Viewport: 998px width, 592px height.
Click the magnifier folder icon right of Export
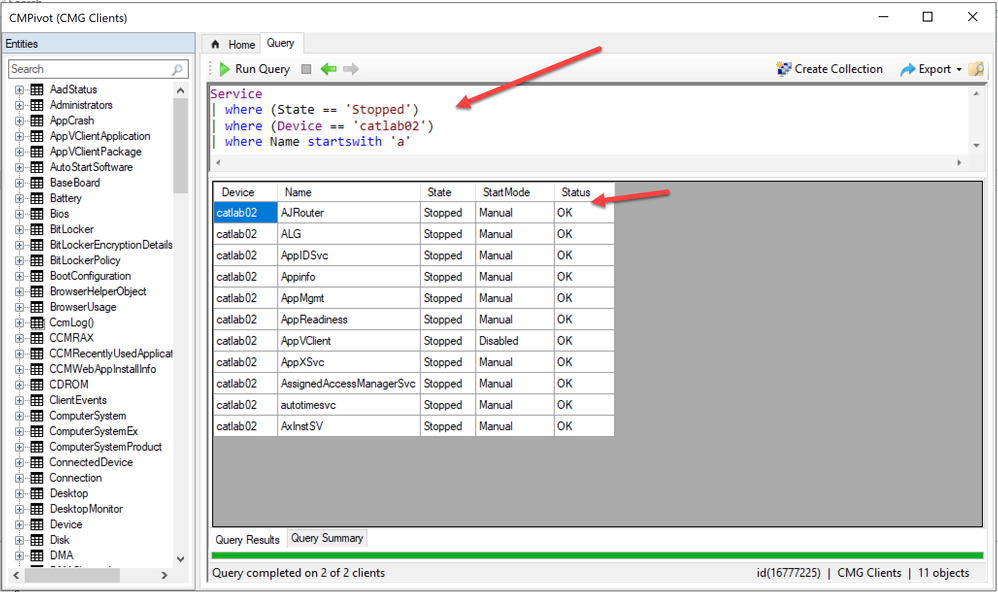976,69
